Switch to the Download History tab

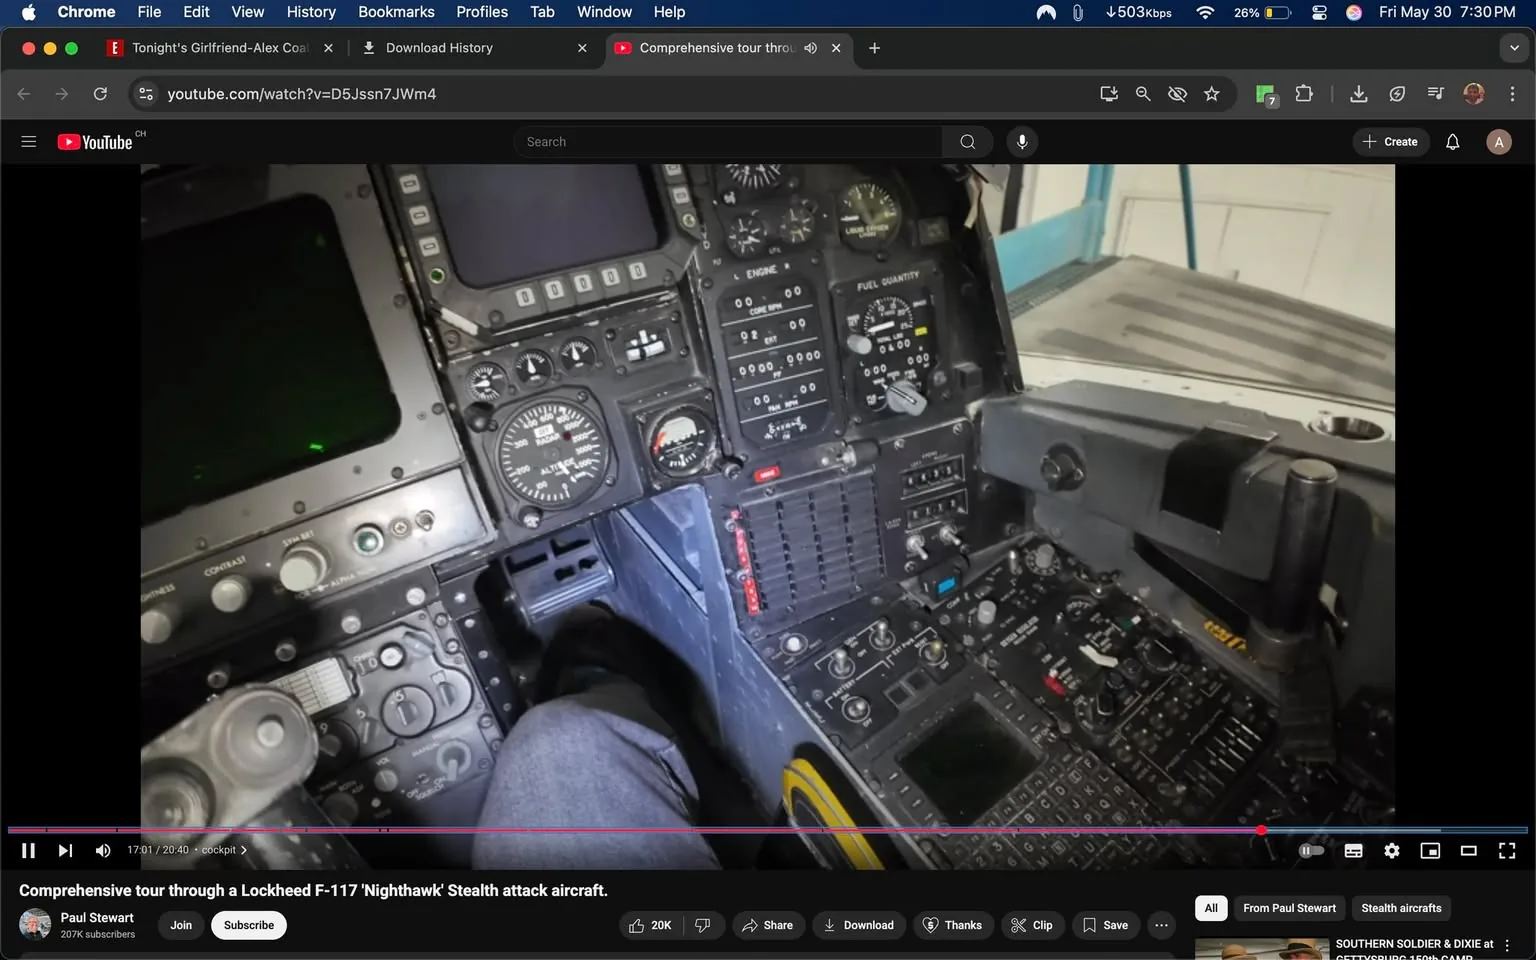439,47
